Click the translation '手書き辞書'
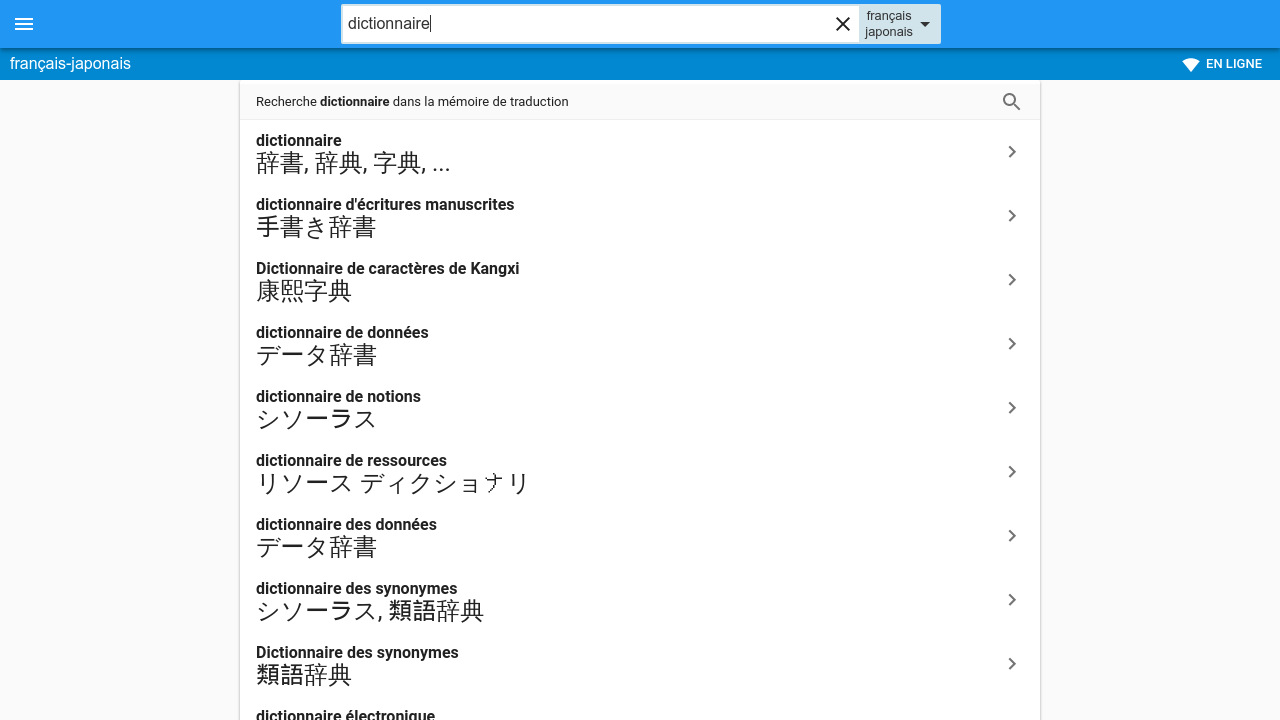1280x720 pixels. tap(316, 228)
